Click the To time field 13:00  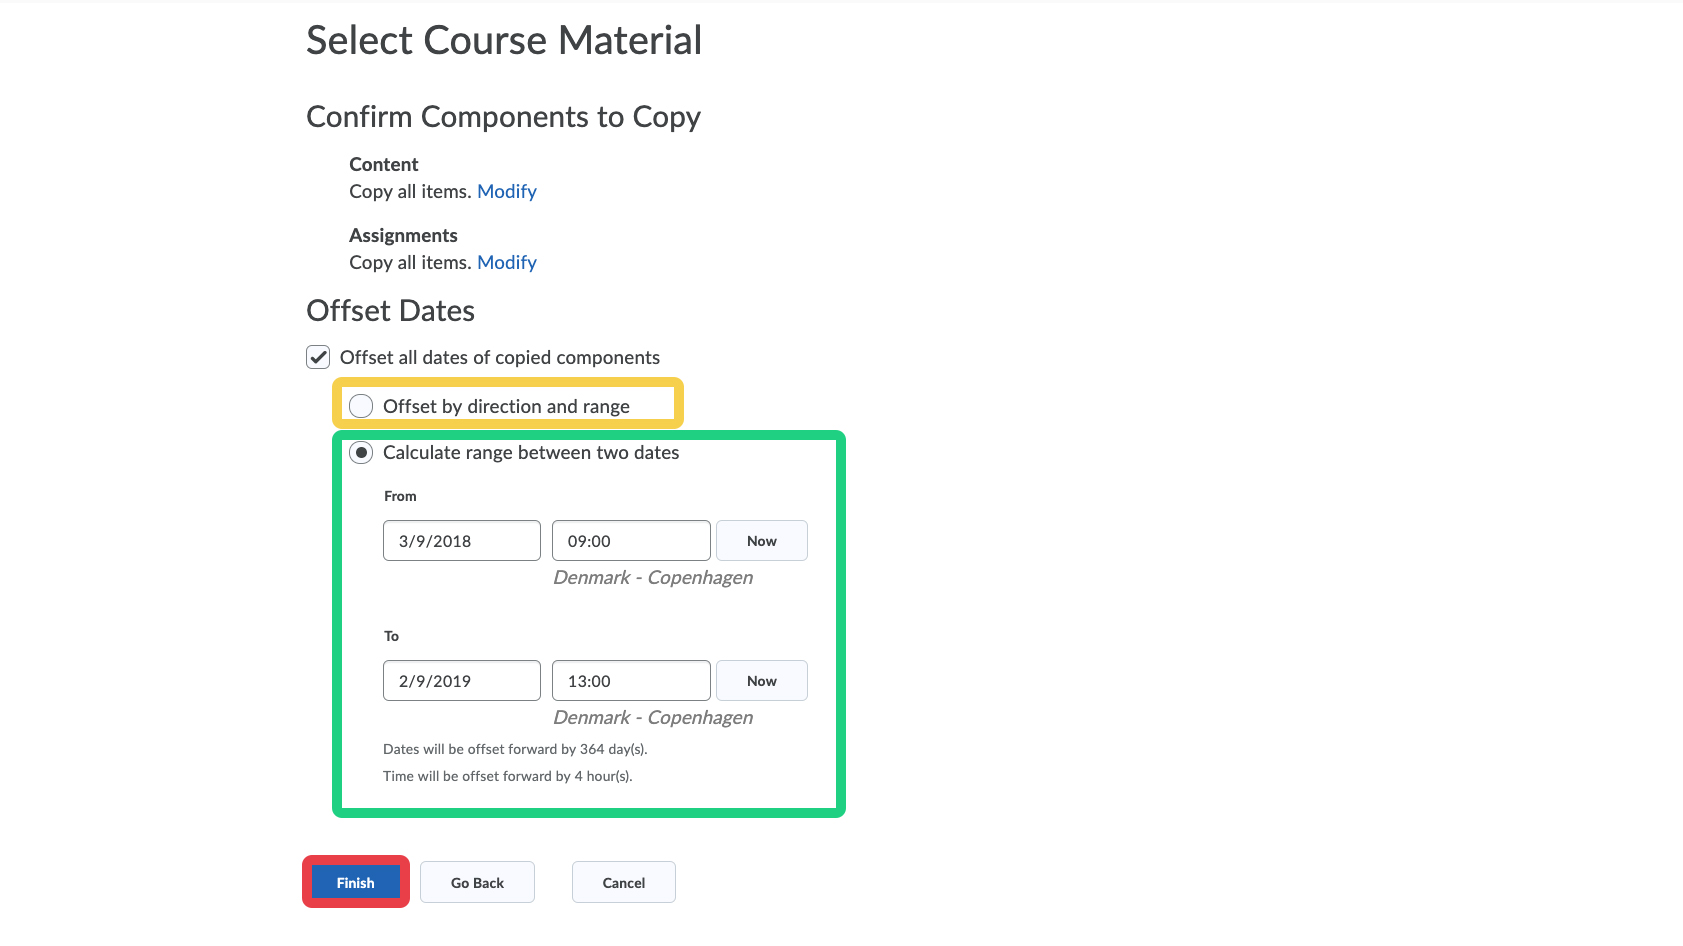point(631,681)
